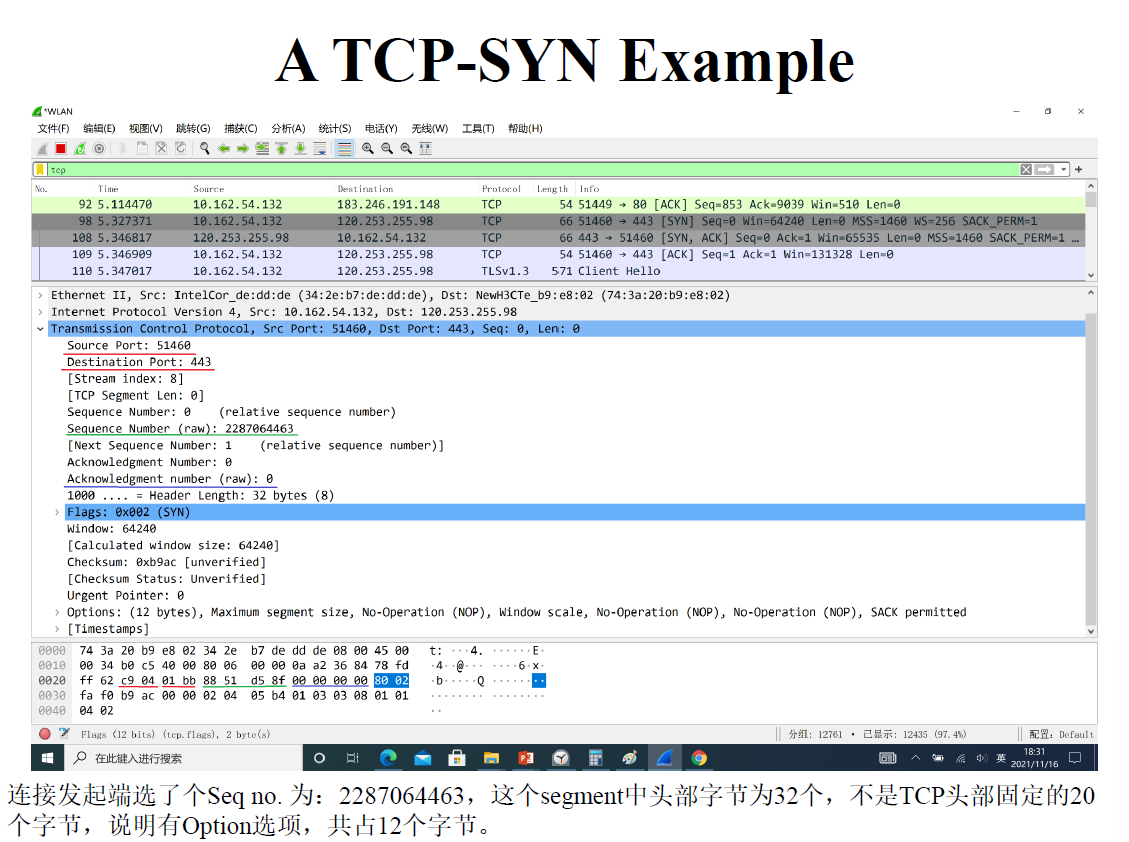Open the 分析(A) menu
Screen dimensions: 1129x842
tap(288, 128)
